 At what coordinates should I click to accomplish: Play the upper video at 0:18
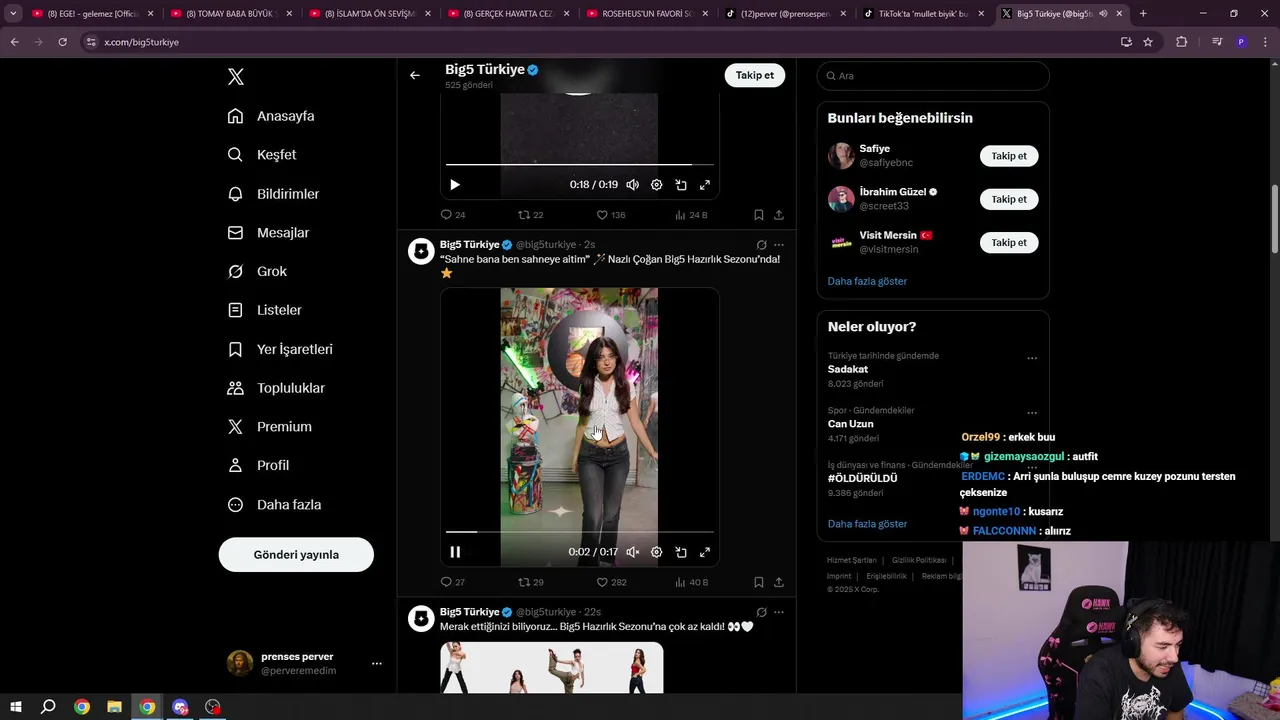[455, 185]
